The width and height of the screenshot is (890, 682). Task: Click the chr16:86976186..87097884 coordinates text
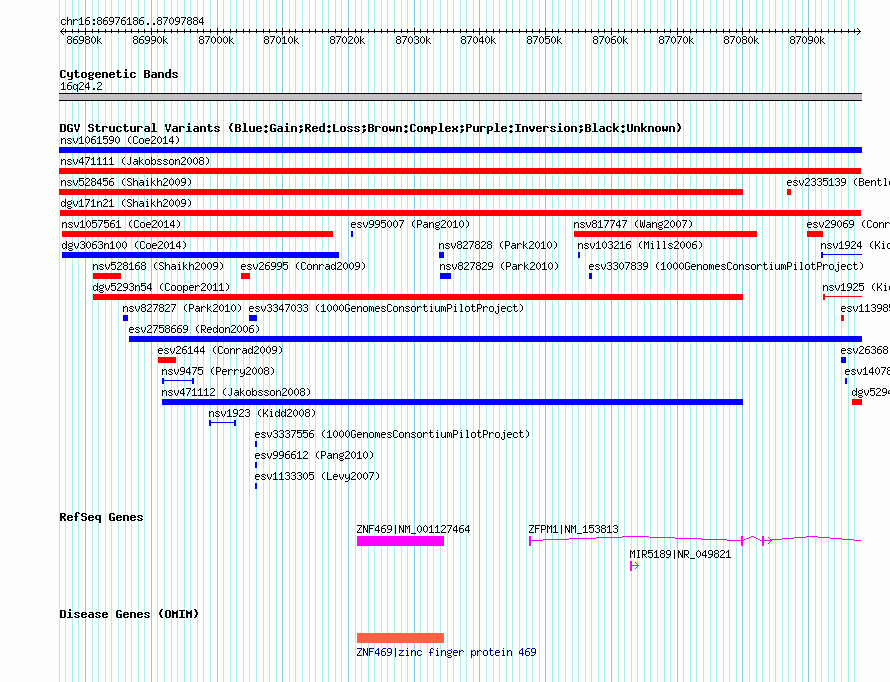(x=132, y=21)
